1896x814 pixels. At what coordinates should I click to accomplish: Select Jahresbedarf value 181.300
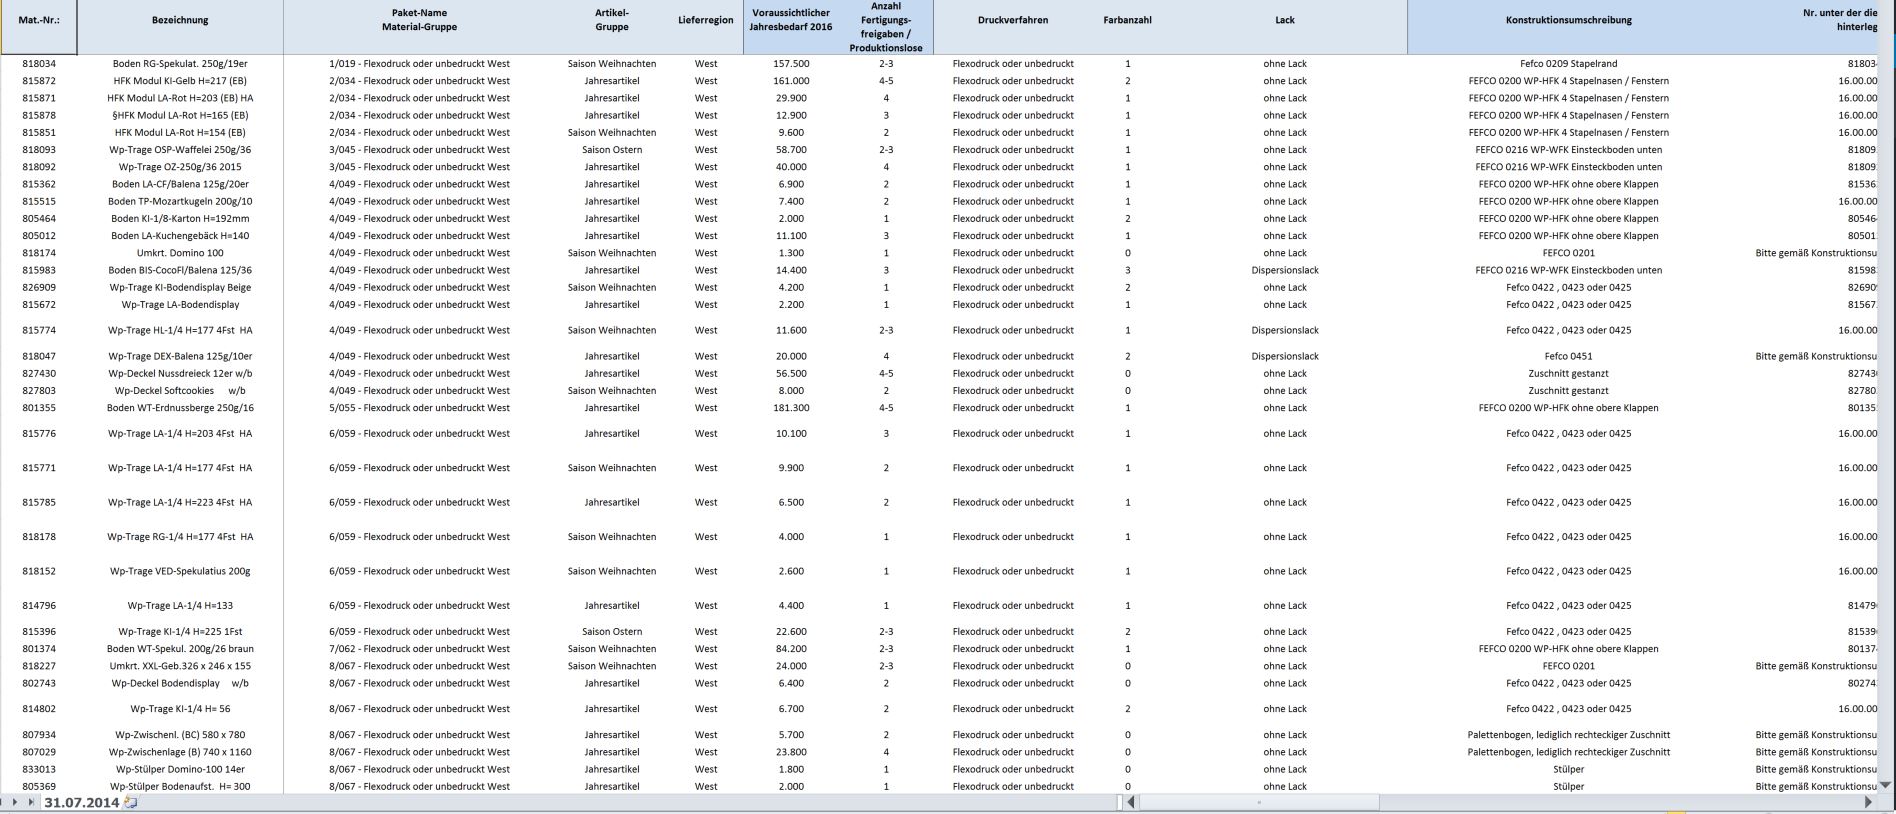[x=790, y=408]
